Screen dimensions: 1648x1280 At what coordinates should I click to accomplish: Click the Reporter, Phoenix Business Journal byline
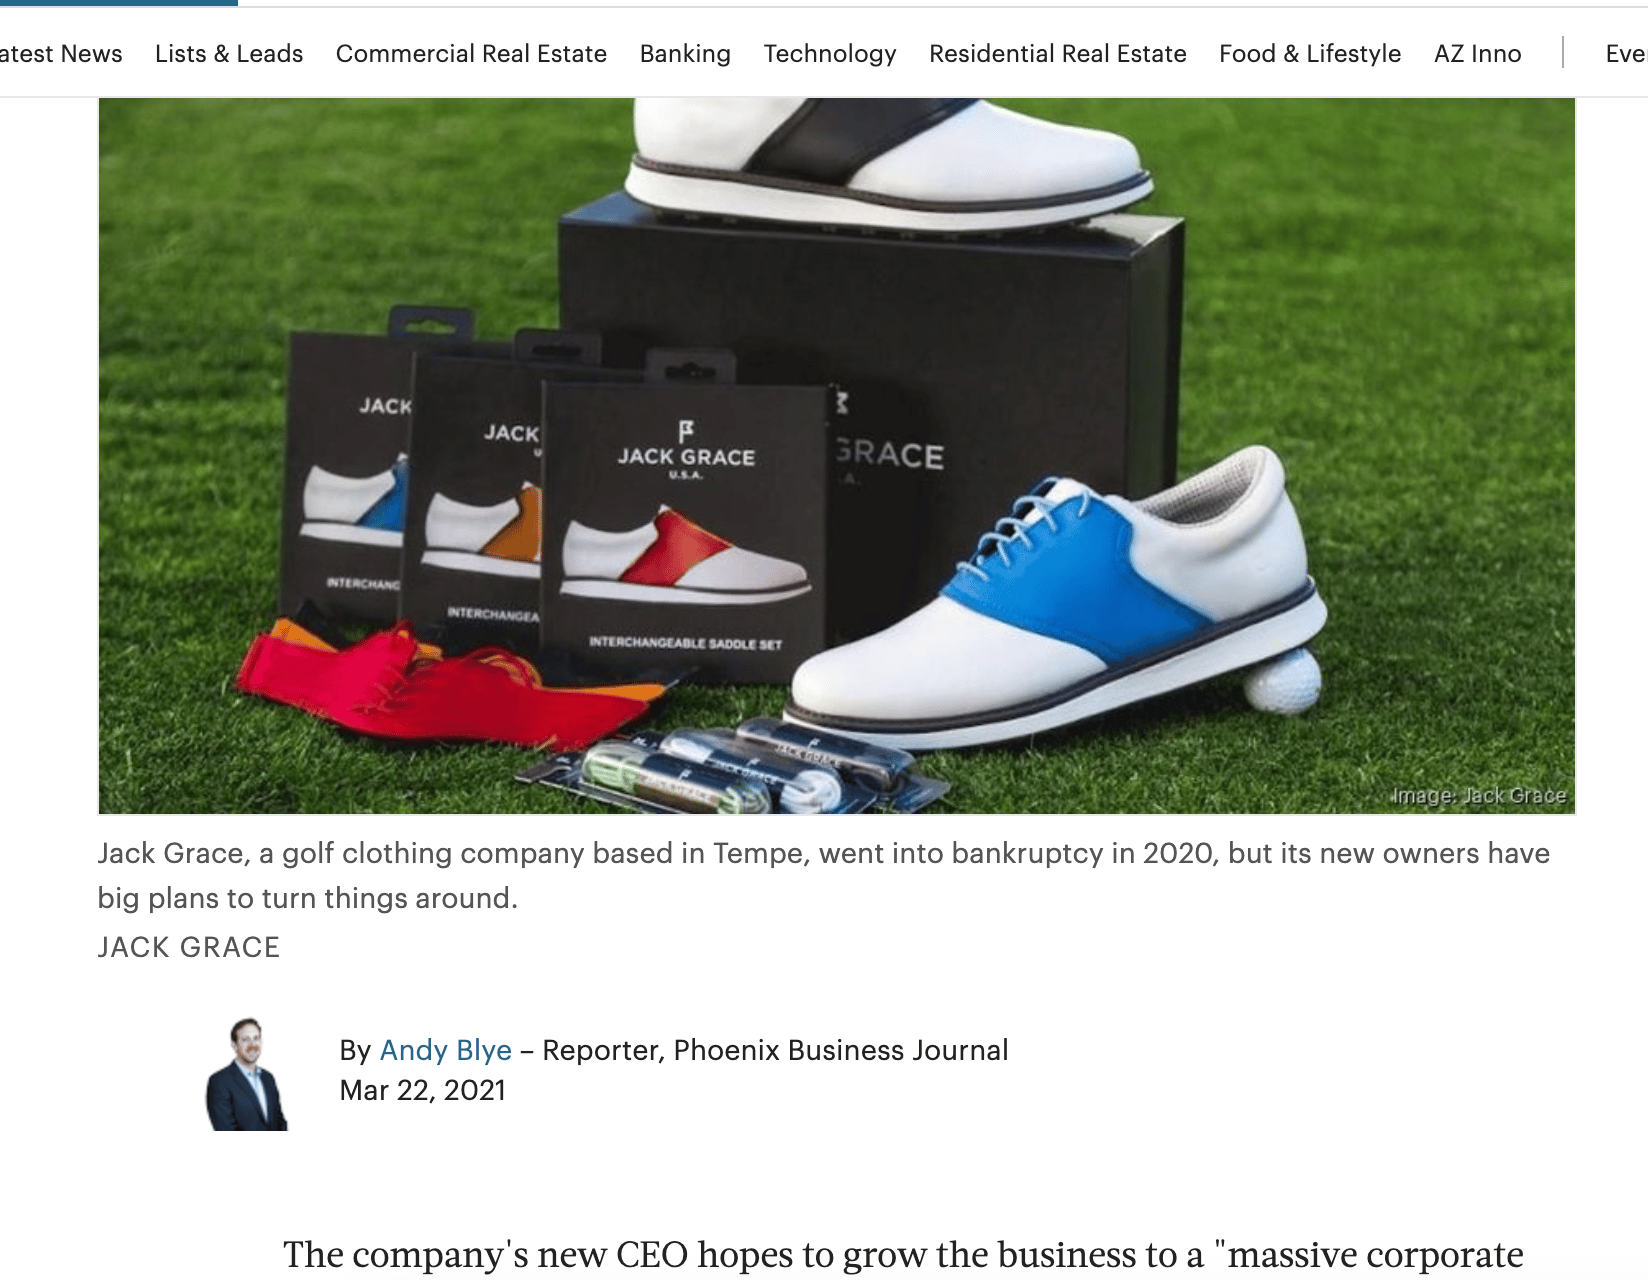775,1050
